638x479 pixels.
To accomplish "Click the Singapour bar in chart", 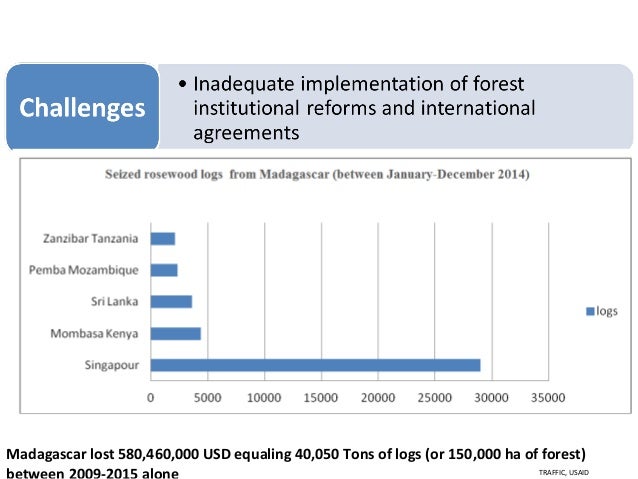I will point(315,365).
